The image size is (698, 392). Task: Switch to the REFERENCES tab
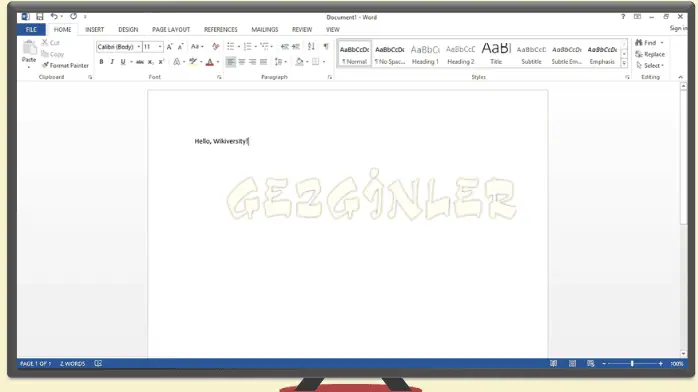click(x=221, y=29)
